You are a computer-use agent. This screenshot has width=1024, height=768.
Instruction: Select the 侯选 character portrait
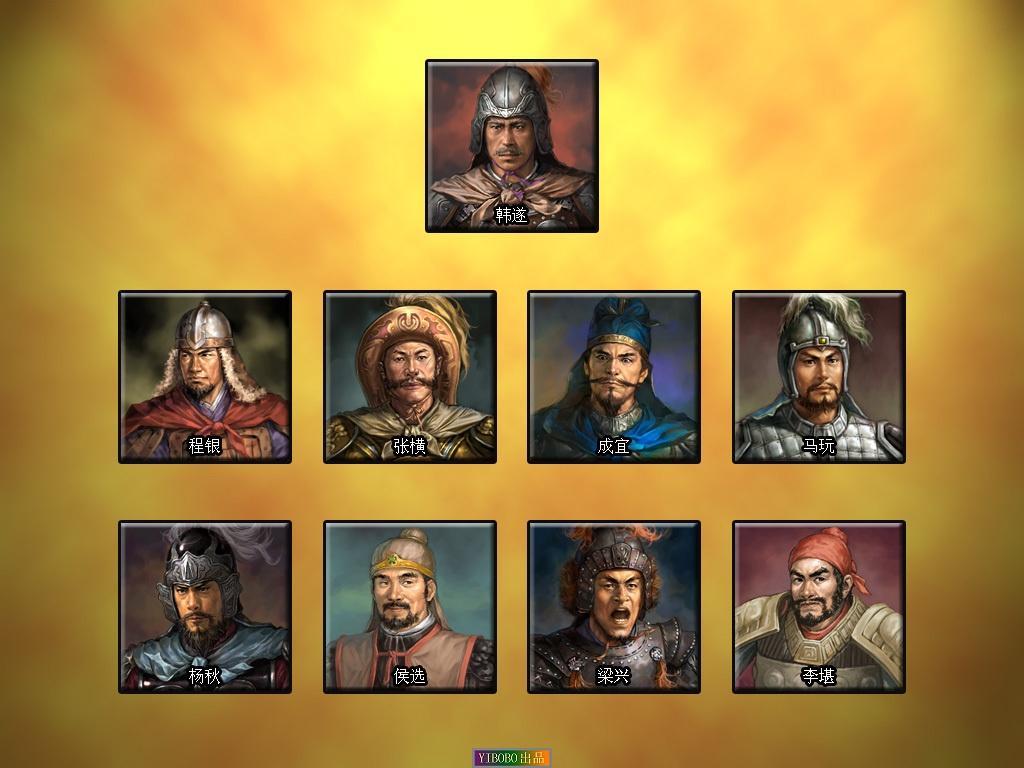tap(410, 607)
